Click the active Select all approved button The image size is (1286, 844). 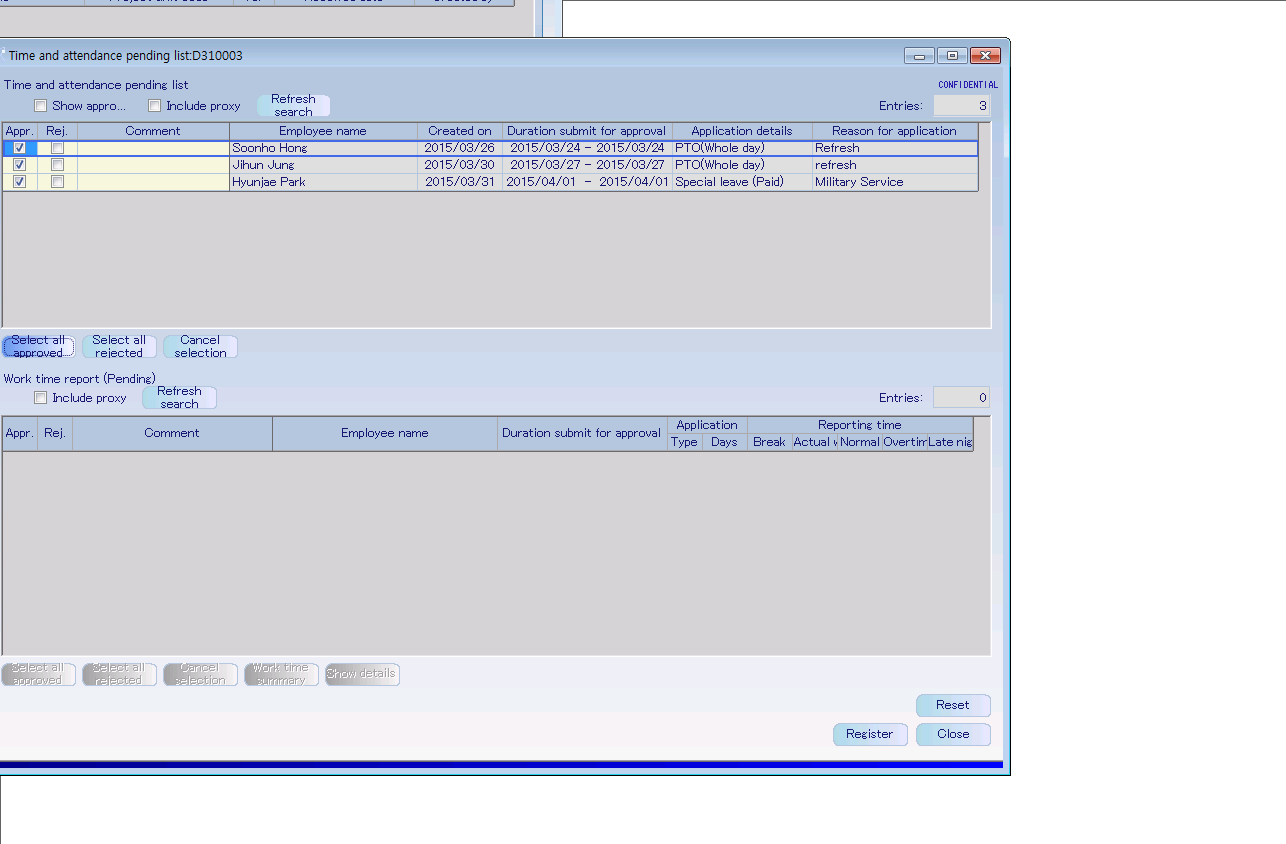click(38, 347)
